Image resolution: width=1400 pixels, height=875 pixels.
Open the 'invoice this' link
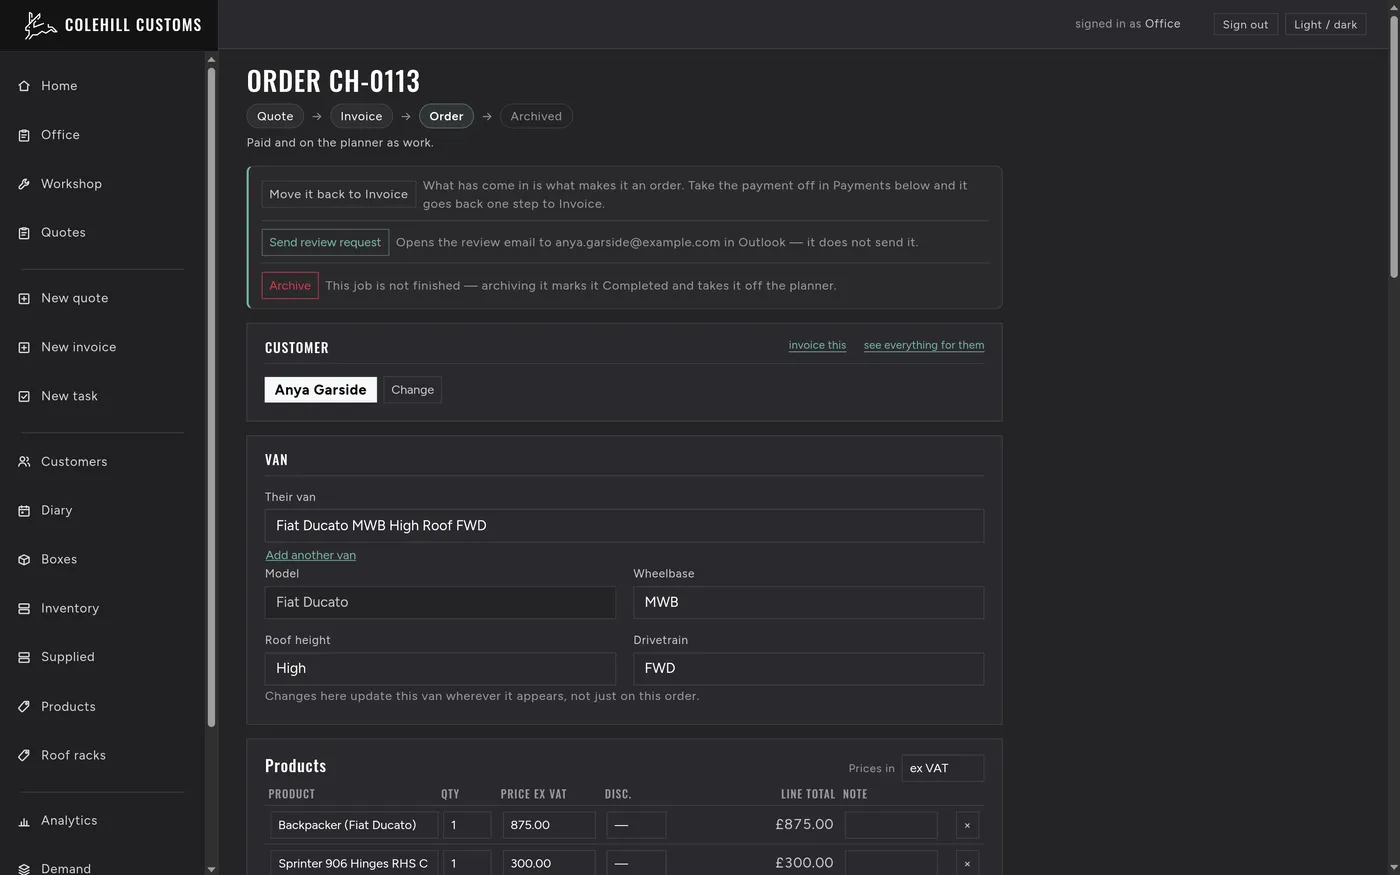click(817, 345)
